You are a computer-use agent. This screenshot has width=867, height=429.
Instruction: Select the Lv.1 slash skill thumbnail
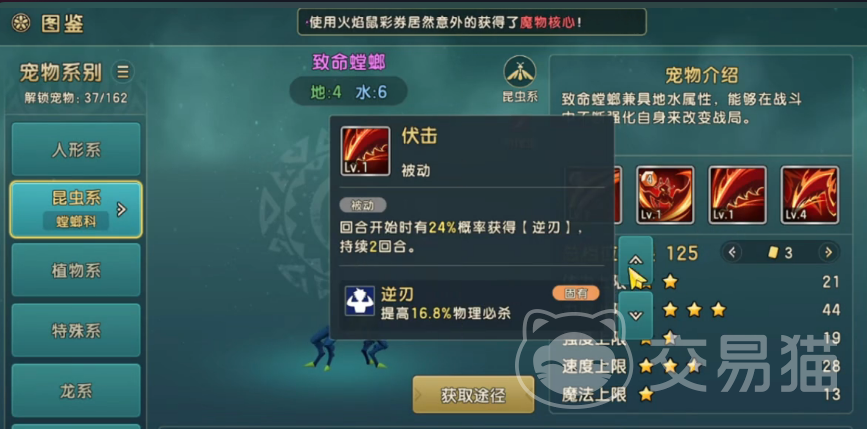(738, 195)
